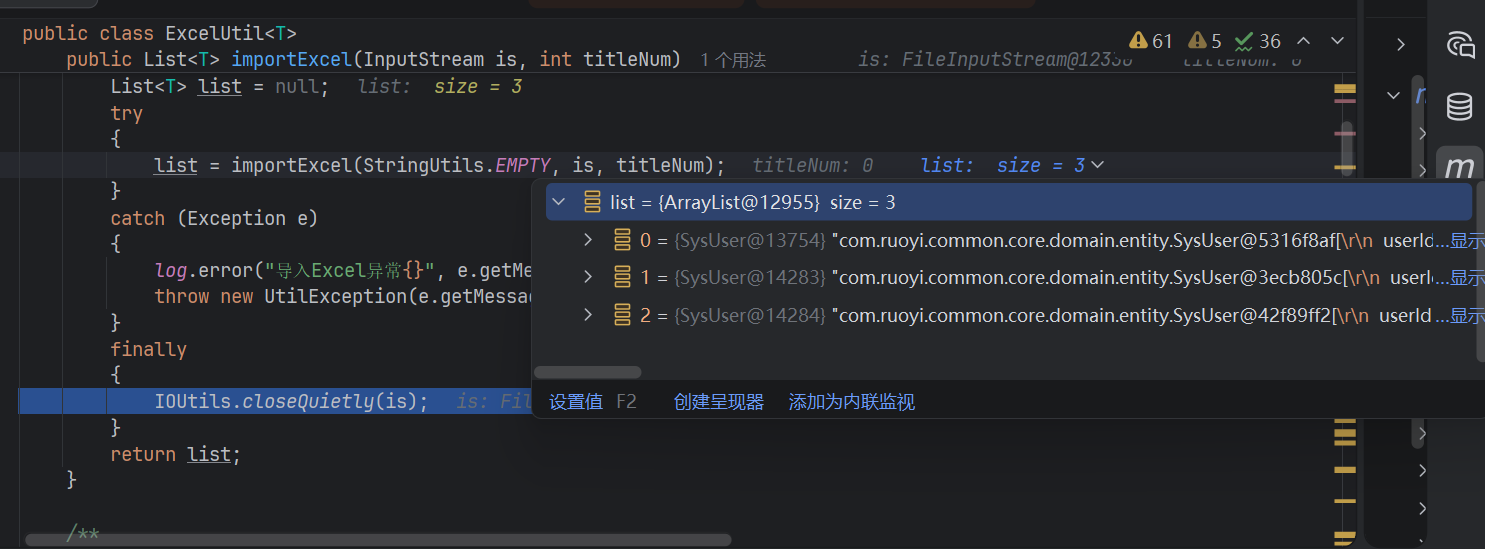Click the editor bottom horizontal scrollbar

[x=378, y=540]
